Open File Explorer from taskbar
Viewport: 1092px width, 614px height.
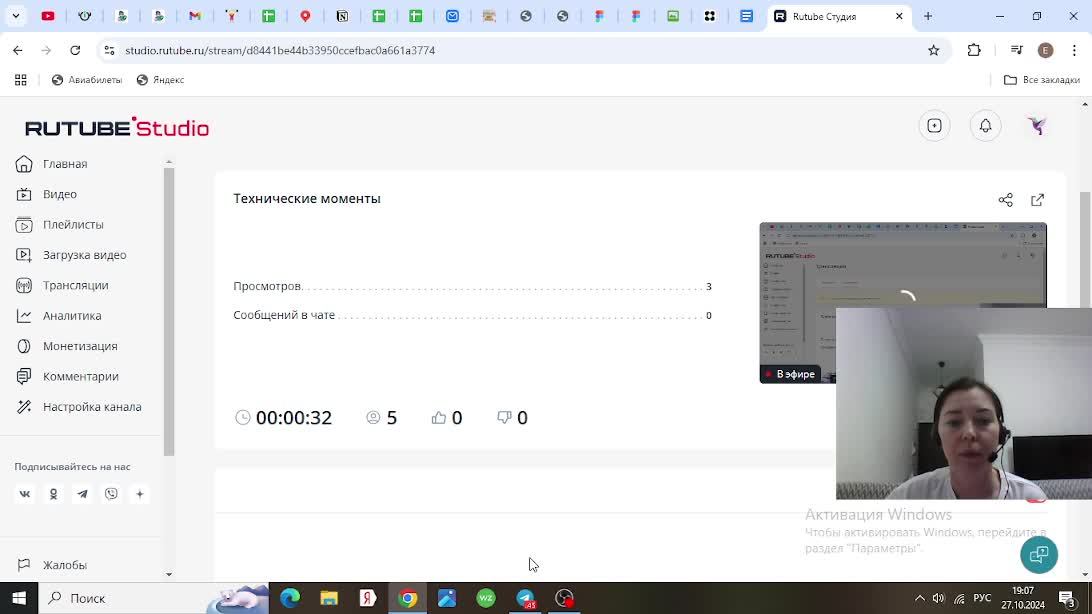329,598
